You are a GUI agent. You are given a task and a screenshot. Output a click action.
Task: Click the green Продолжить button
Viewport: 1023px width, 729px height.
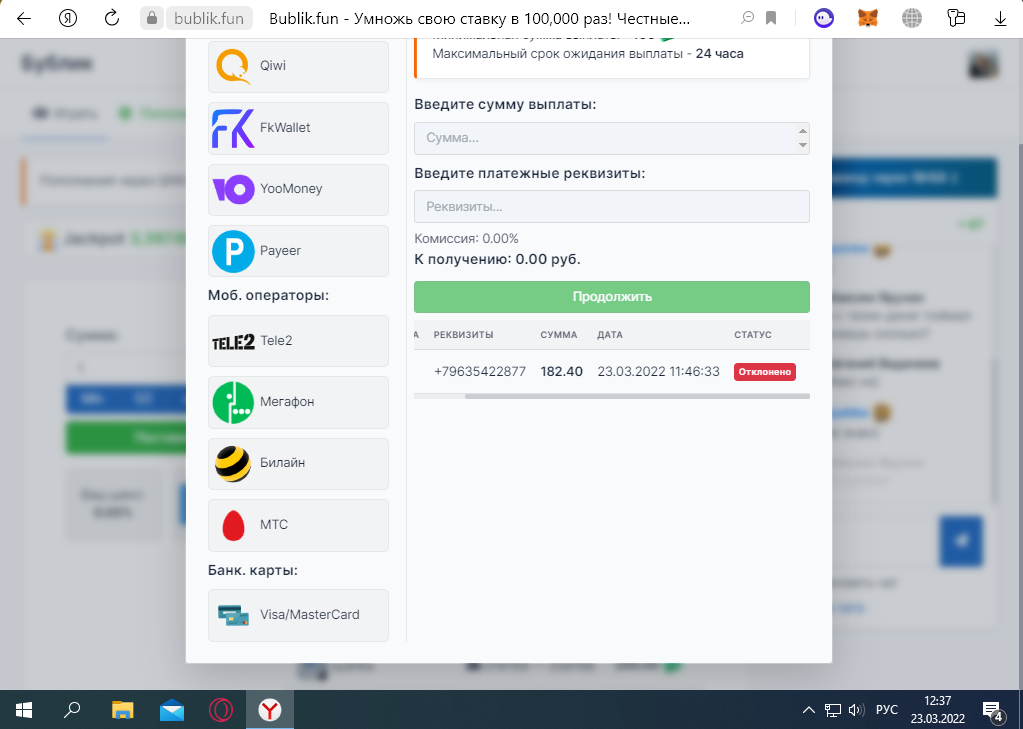click(611, 297)
